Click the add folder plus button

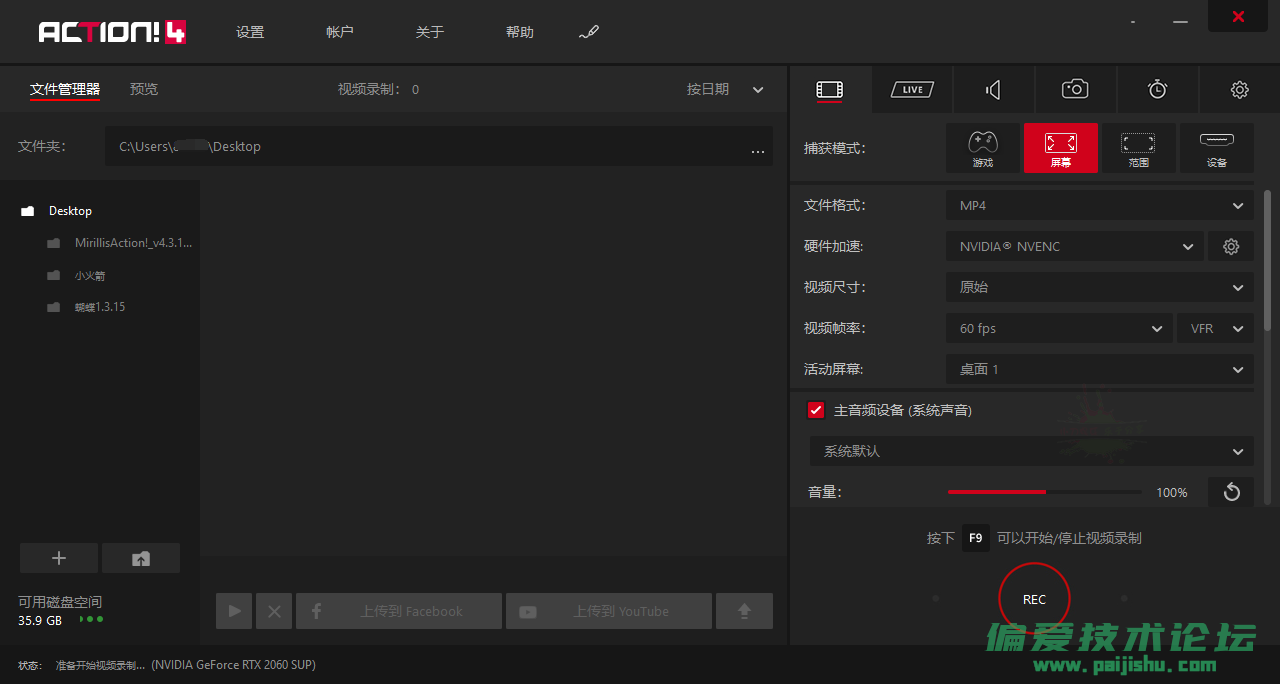click(59, 558)
